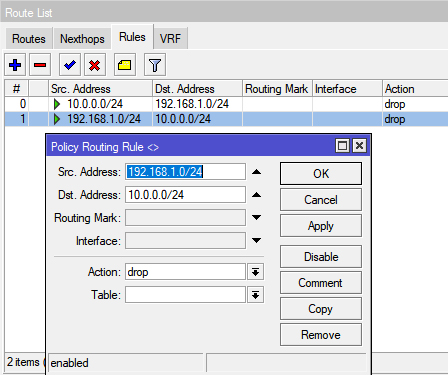Expand the Routing Mark field arrow
This screenshot has height=375, width=448.
click(x=256, y=218)
